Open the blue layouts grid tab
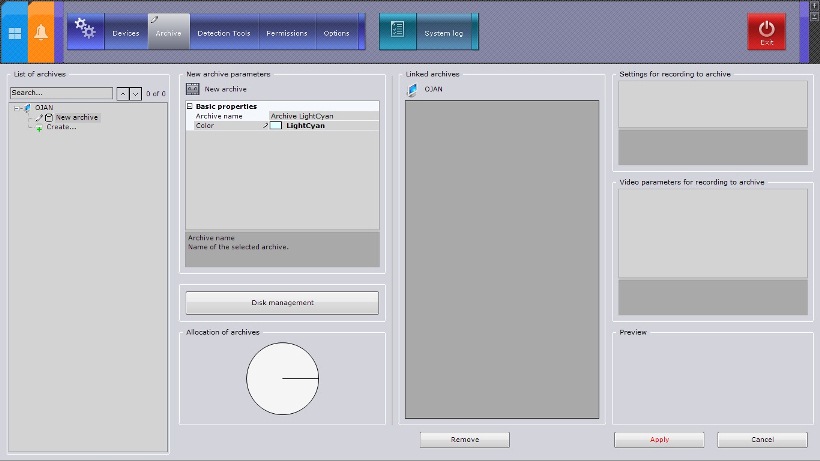The image size is (820, 461). tap(14, 32)
